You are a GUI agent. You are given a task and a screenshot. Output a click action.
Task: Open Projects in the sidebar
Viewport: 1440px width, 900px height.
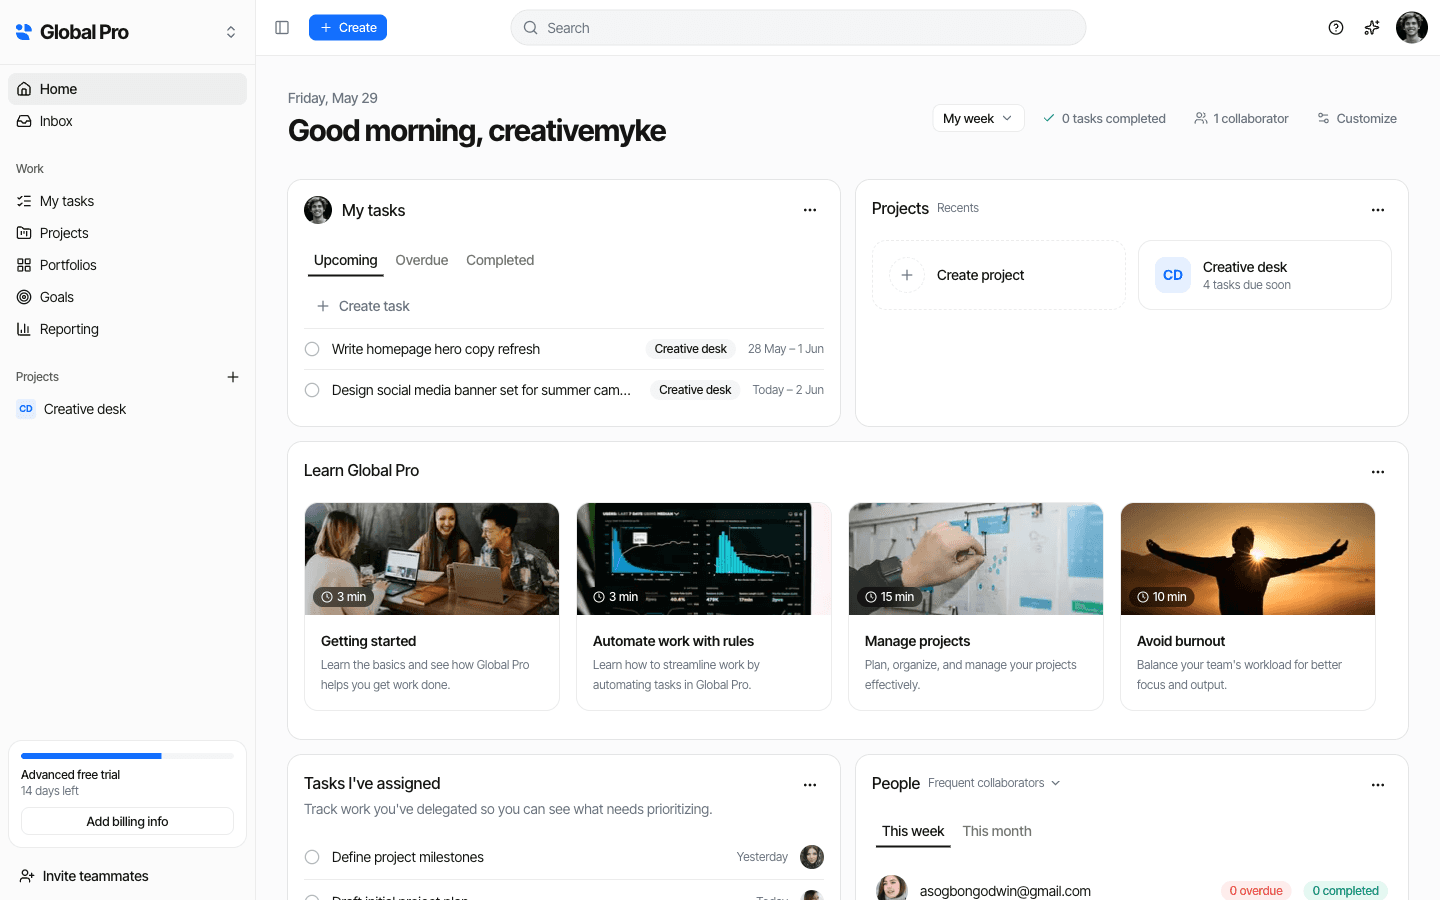tap(127, 233)
